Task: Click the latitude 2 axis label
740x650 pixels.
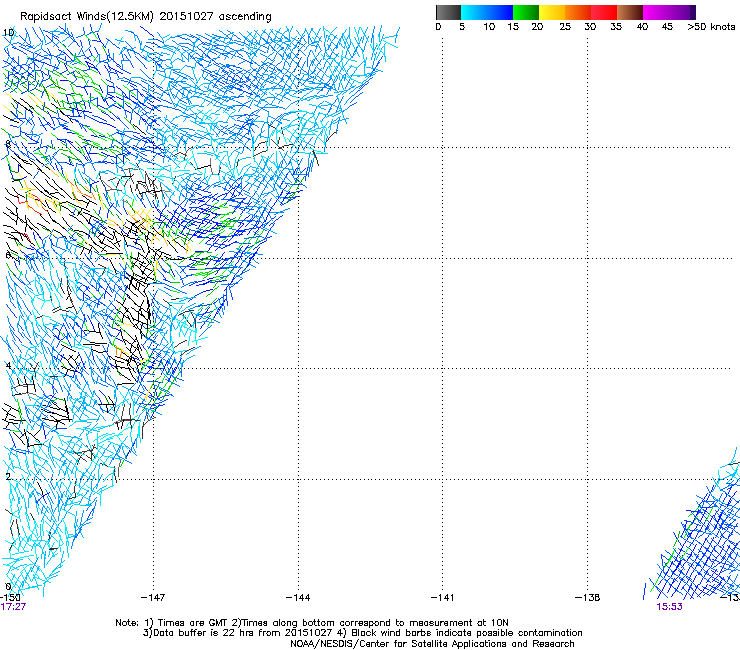Action: click(8, 476)
